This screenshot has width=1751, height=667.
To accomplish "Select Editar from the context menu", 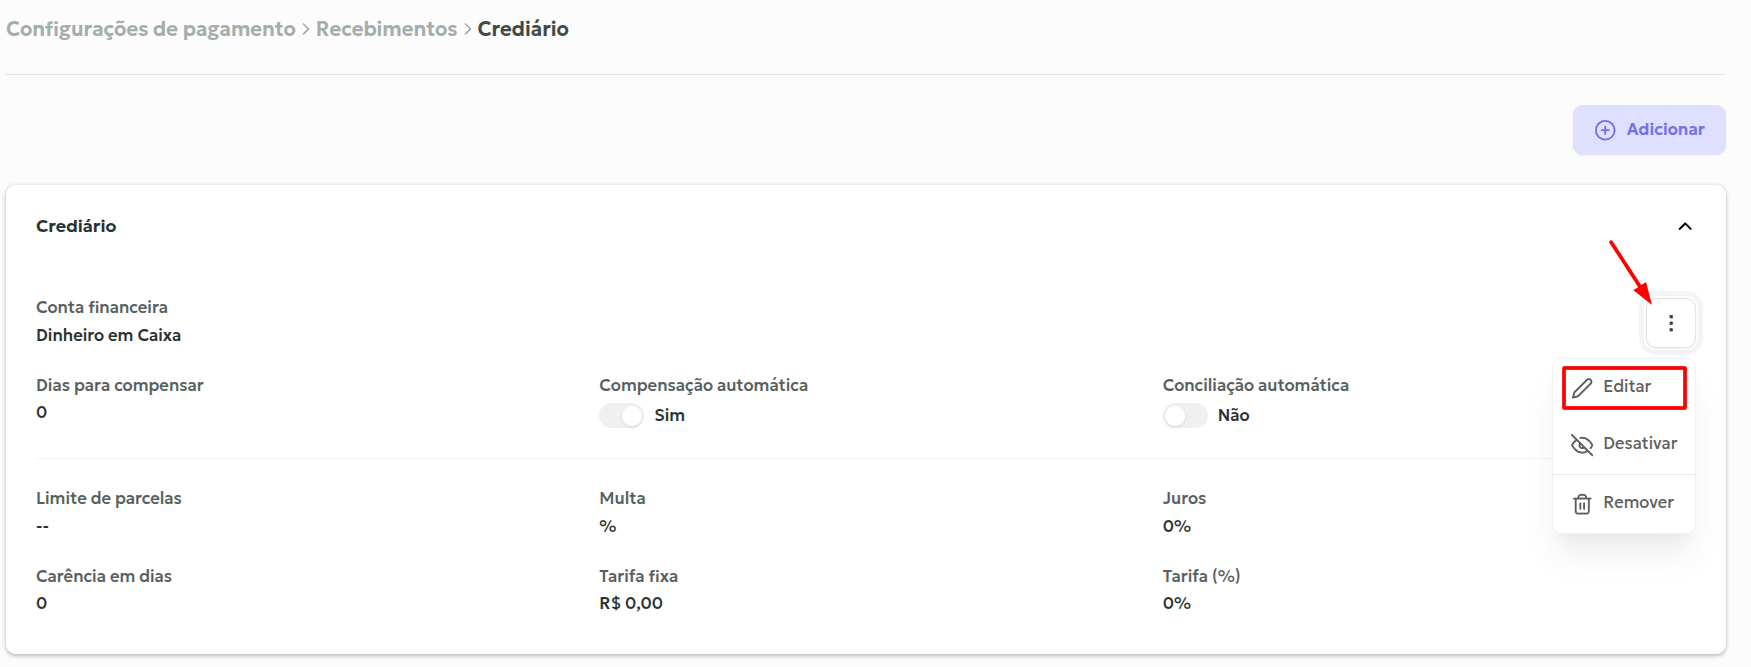I will click(1627, 387).
